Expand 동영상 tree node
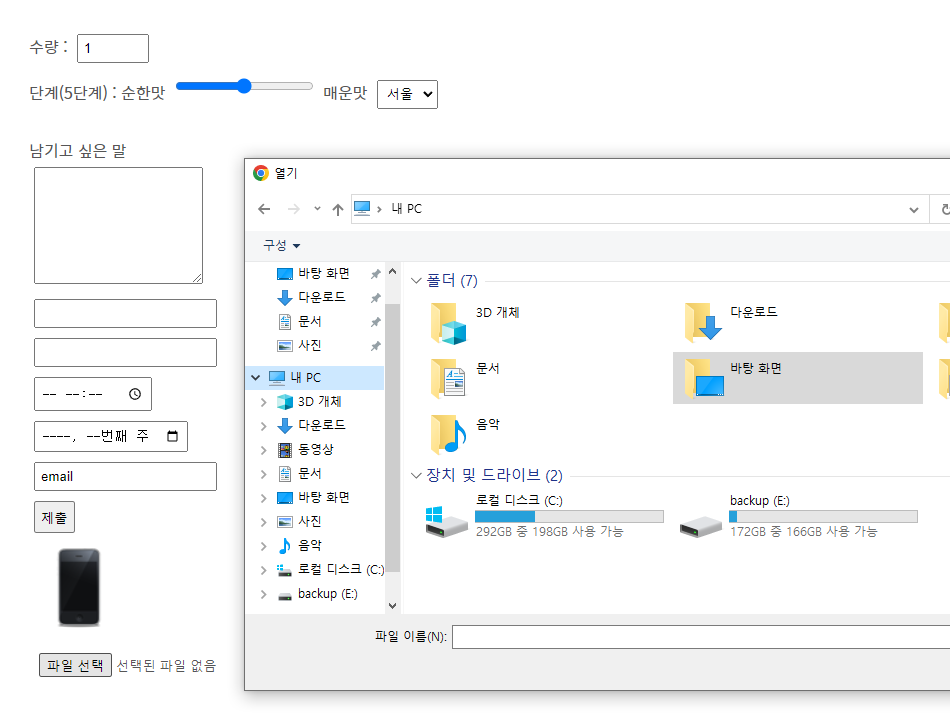The width and height of the screenshot is (950, 716). coord(264,449)
